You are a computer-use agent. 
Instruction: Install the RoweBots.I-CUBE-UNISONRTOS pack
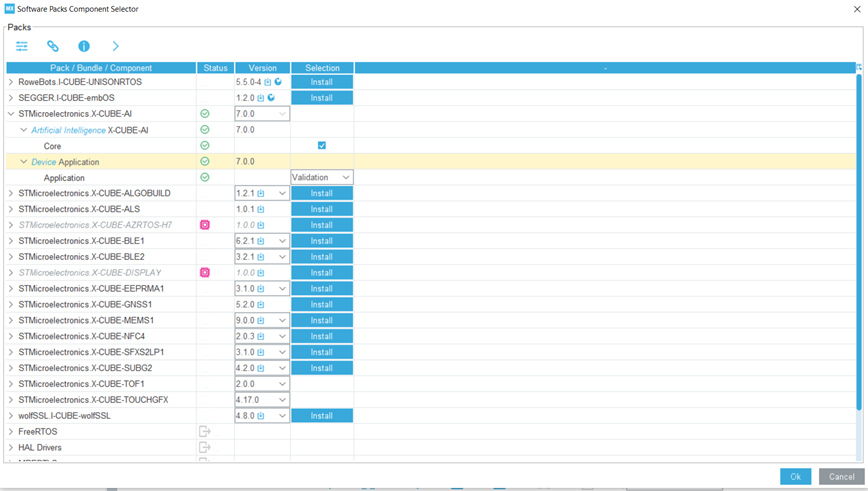point(322,82)
